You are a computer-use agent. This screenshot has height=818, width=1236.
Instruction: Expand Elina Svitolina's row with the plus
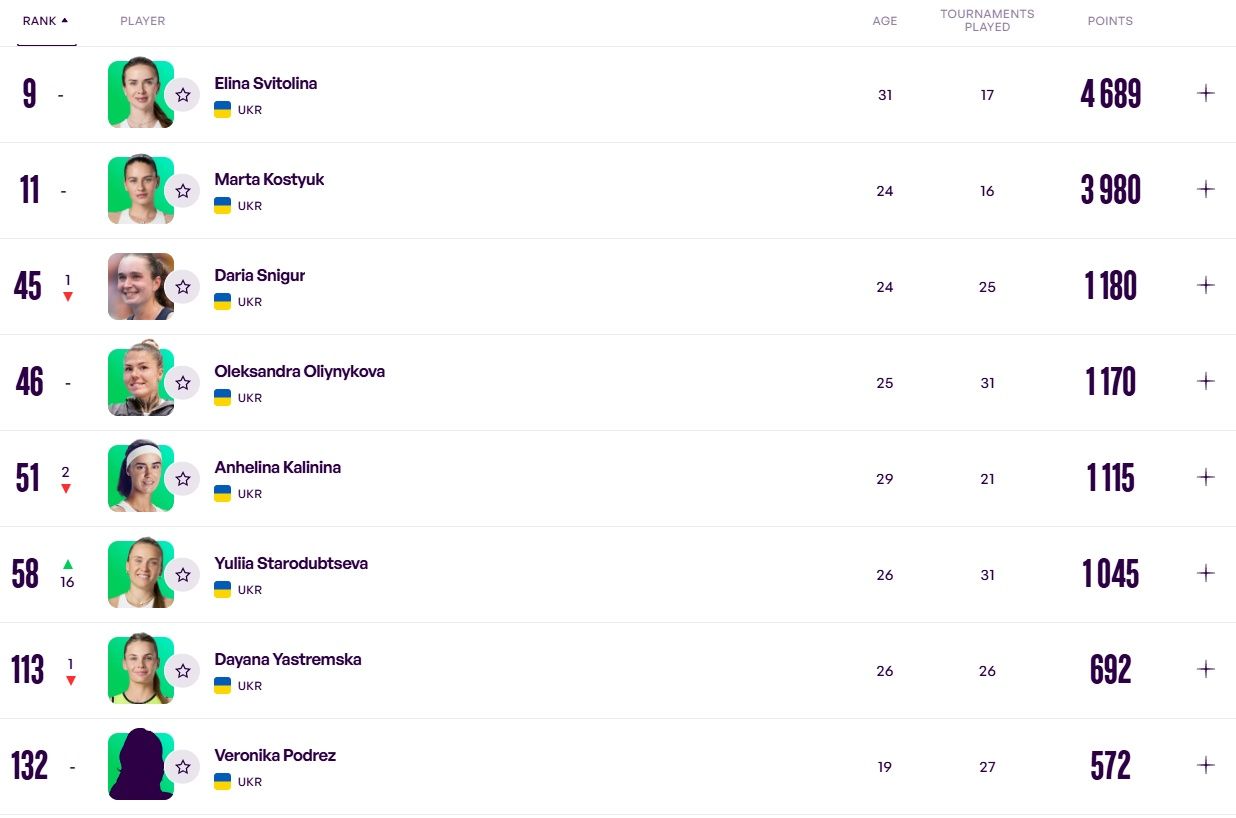pos(1206,93)
